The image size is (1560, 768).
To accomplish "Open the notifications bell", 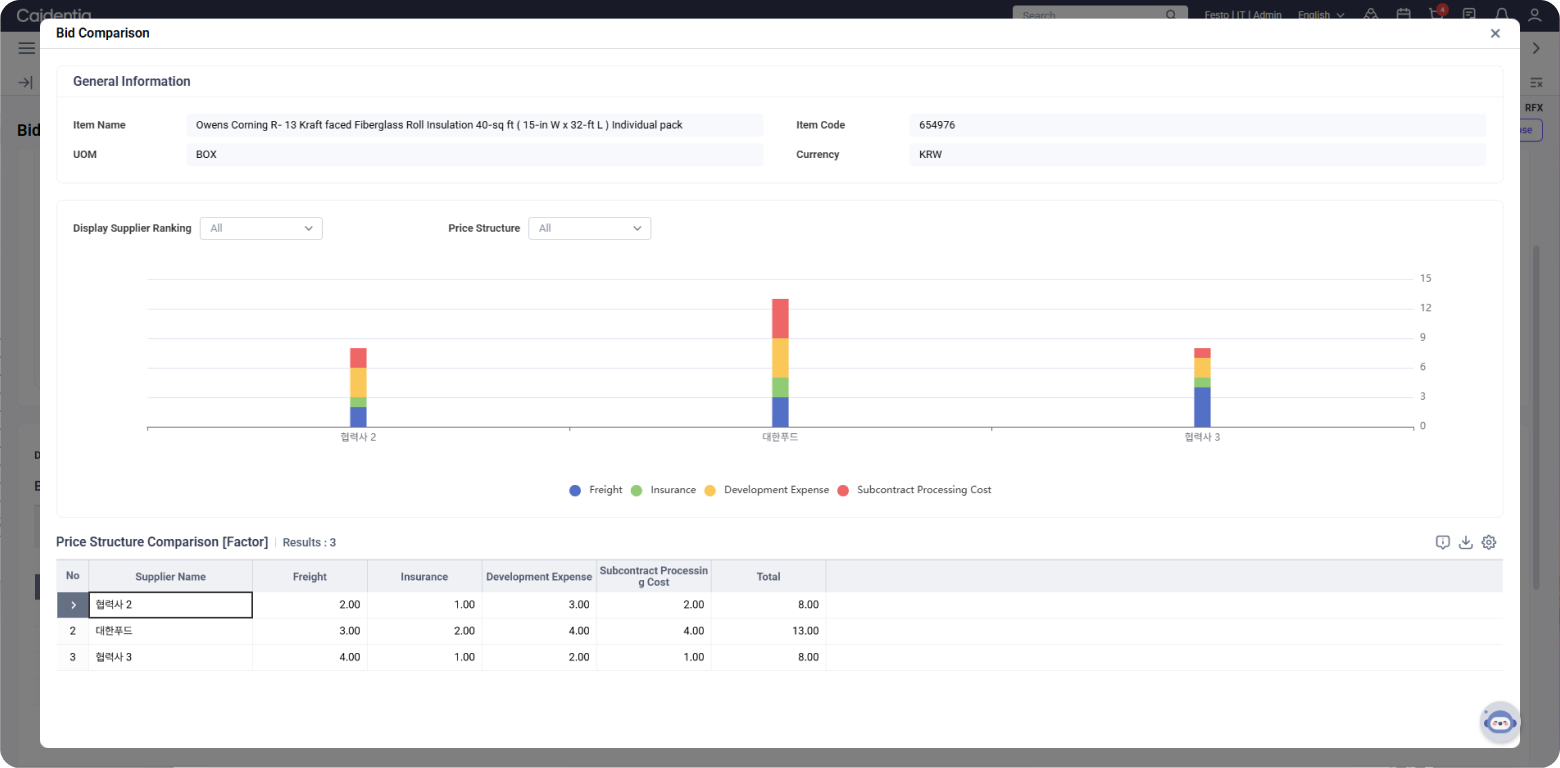I will pos(1502,15).
